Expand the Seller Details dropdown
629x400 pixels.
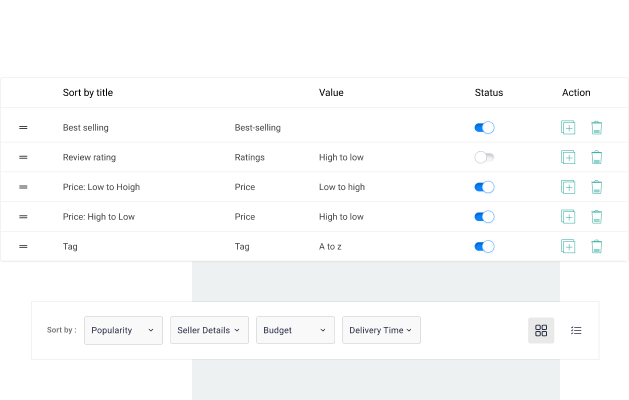click(209, 331)
